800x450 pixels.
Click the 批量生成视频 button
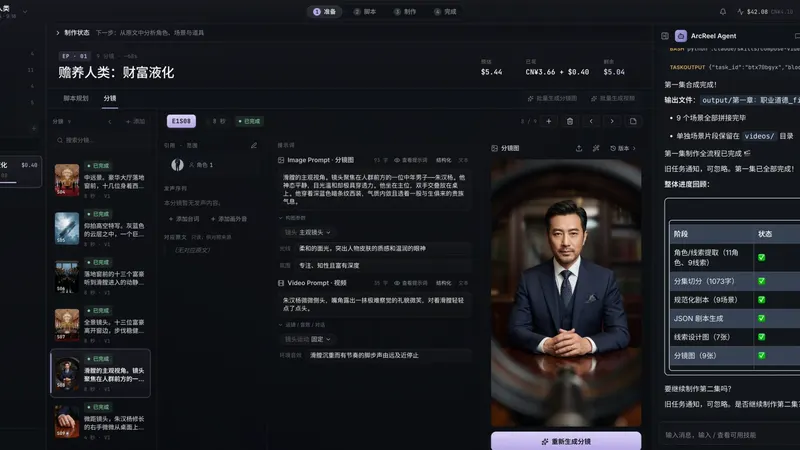pyautogui.click(x=613, y=98)
